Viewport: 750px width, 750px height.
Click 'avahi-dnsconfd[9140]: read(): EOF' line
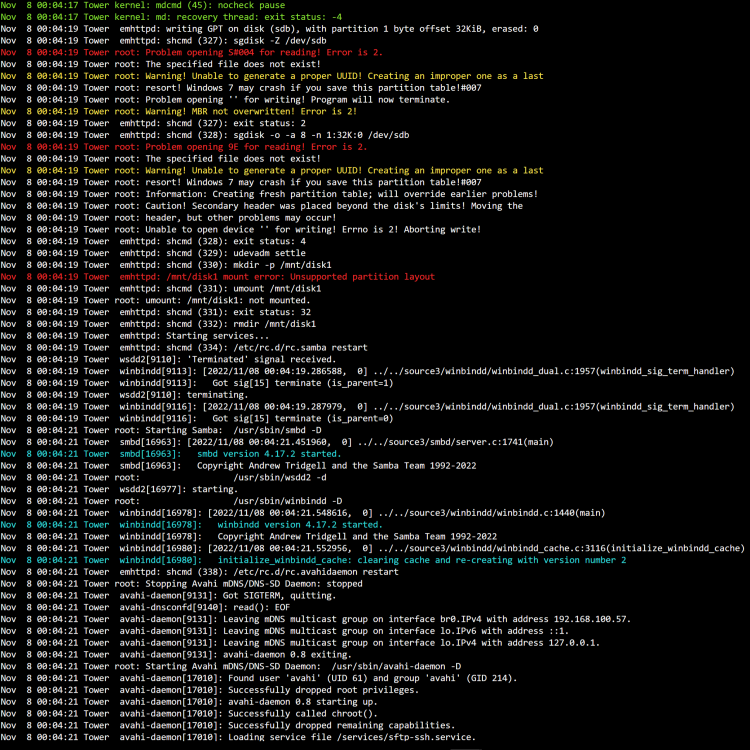(x=145, y=607)
